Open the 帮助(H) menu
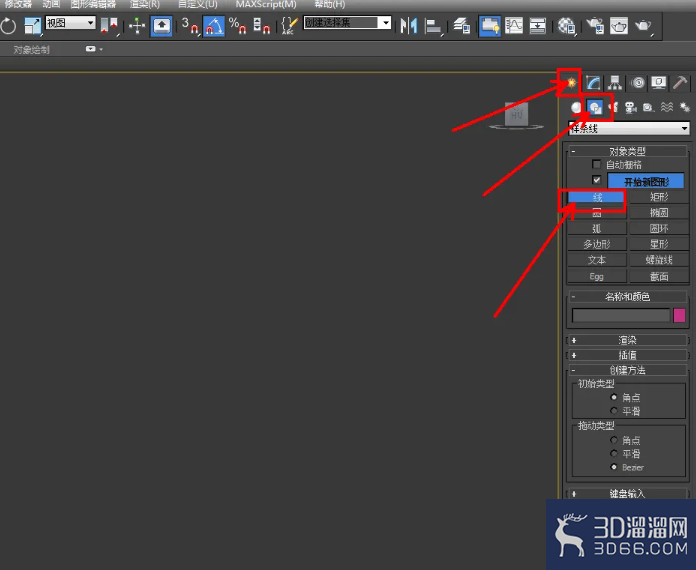Image resolution: width=696 pixels, height=570 pixels. (330, 4)
